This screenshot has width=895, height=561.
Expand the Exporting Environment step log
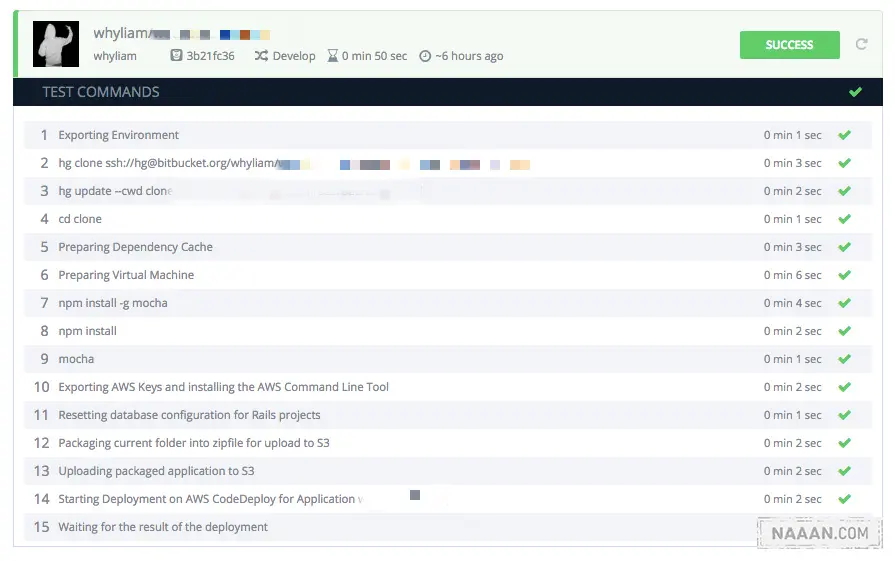click(119, 135)
